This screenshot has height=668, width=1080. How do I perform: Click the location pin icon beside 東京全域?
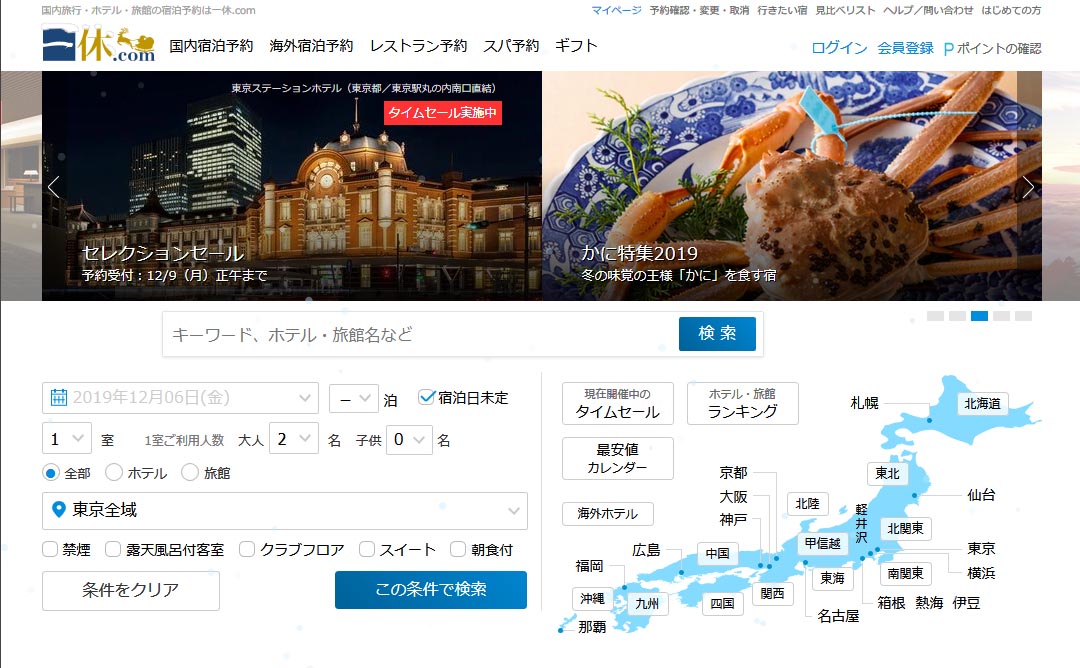(x=59, y=510)
